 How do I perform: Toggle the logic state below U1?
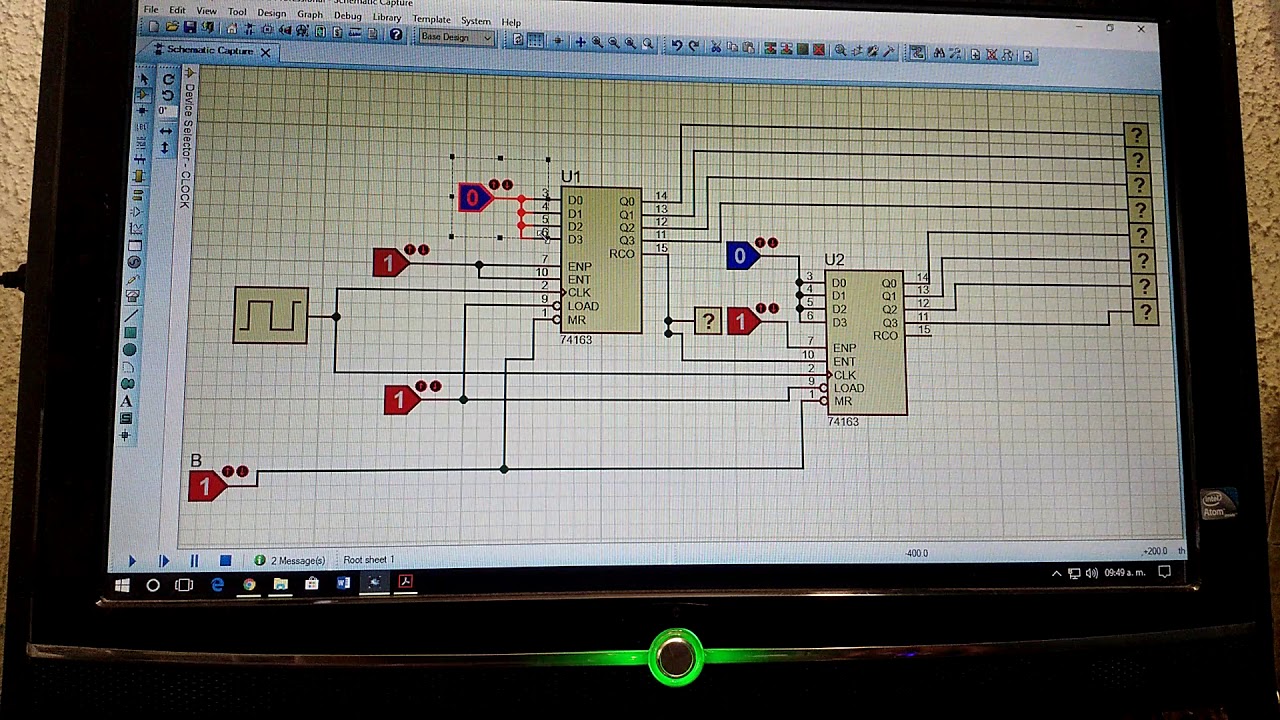(x=401, y=400)
